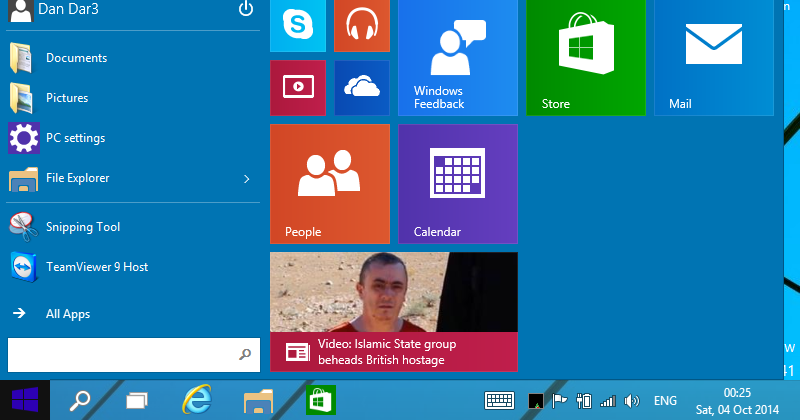The image size is (800, 420).
Task: Open Search from the taskbar
Action: pos(80,401)
